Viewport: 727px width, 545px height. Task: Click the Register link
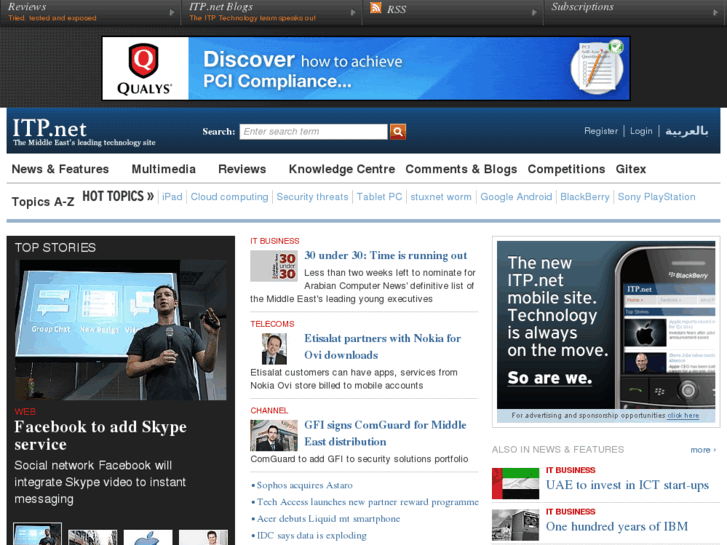601,131
